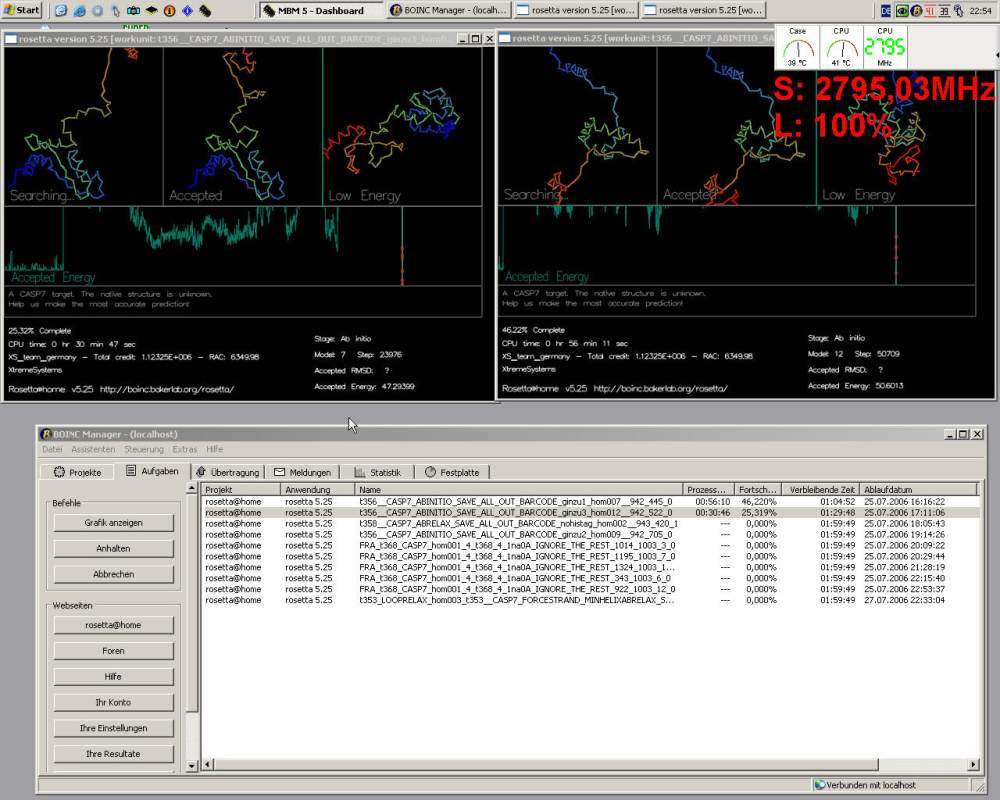The width and height of the screenshot is (1000, 800).
Task: Switch to the Übertragung tab
Action: (x=228, y=472)
